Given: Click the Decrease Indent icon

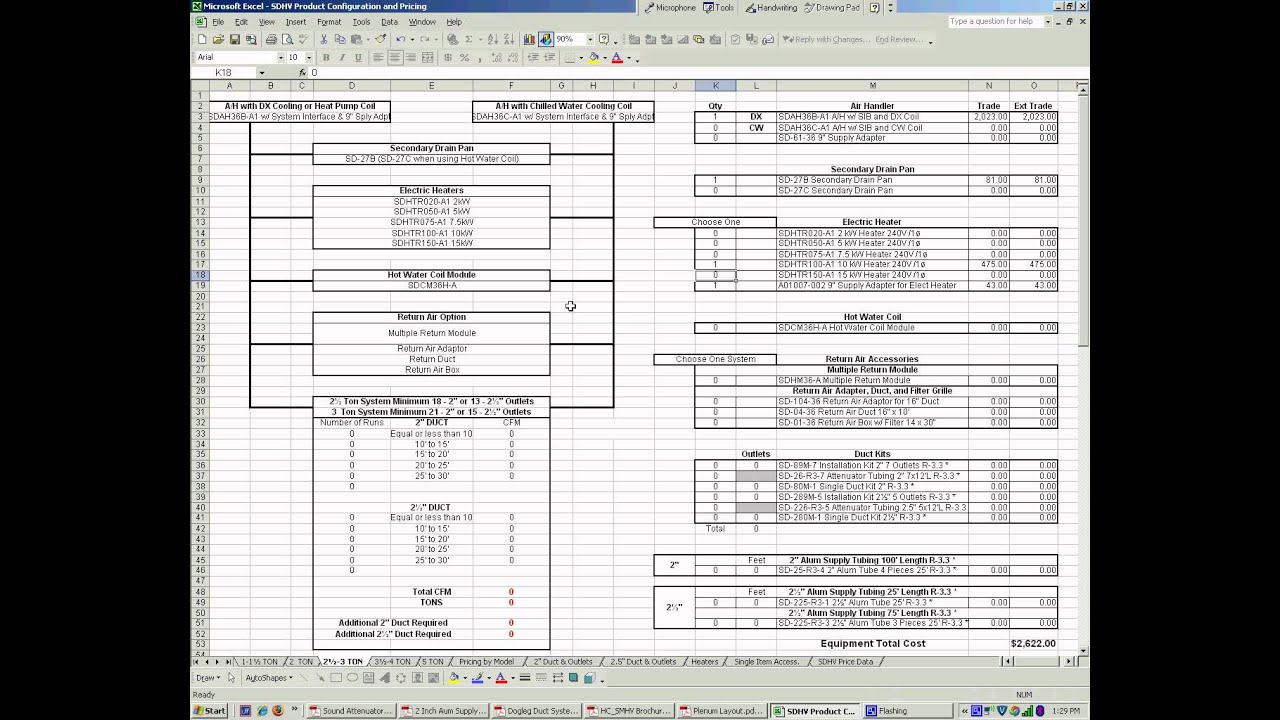Looking at the screenshot, I should point(533,57).
